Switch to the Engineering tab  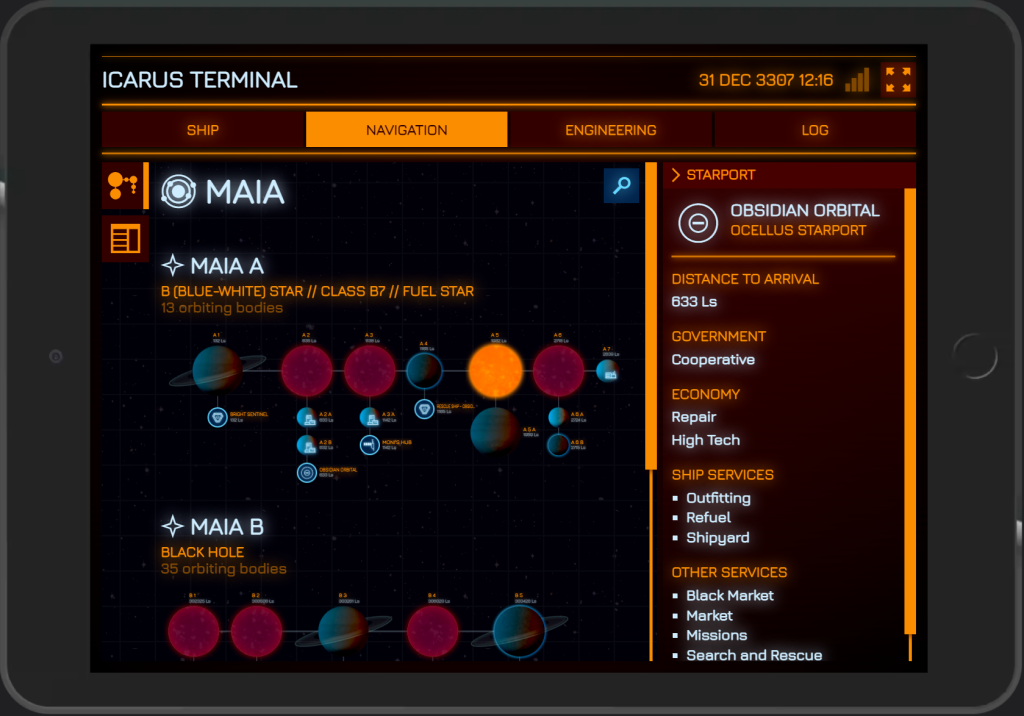coord(611,130)
